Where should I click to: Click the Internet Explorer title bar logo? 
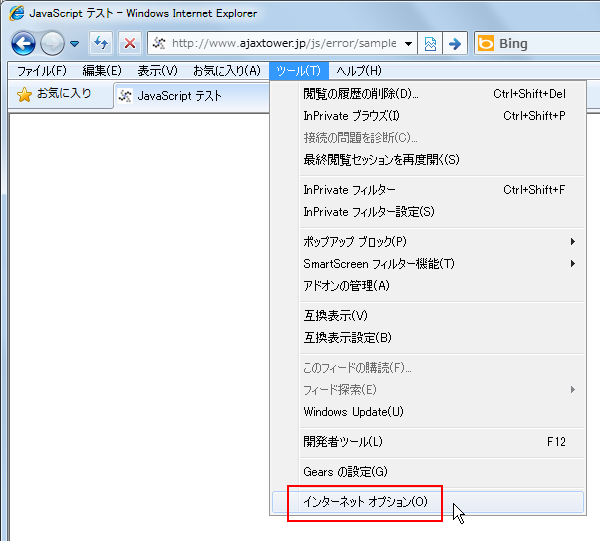point(17,13)
